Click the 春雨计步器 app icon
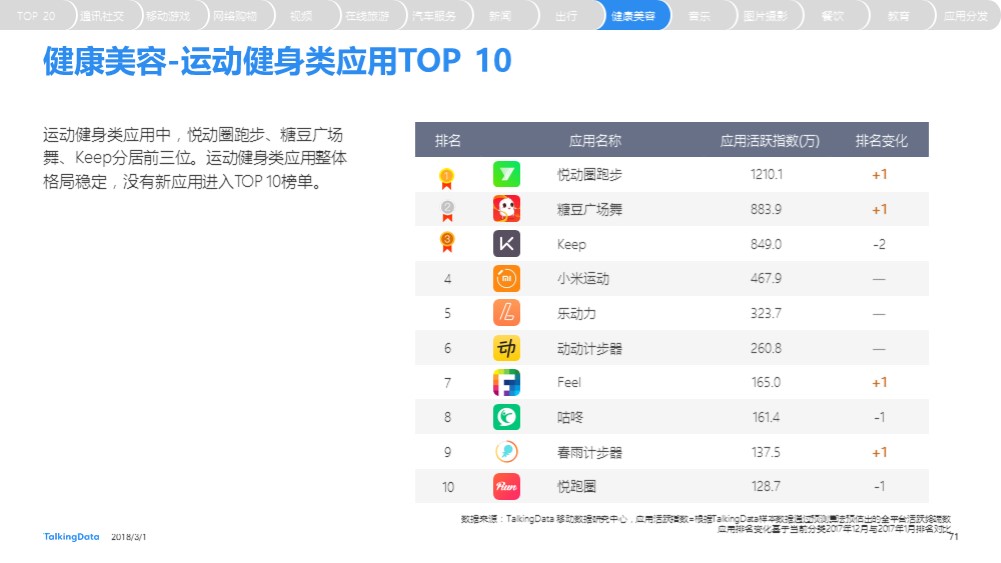 pyautogui.click(x=506, y=452)
